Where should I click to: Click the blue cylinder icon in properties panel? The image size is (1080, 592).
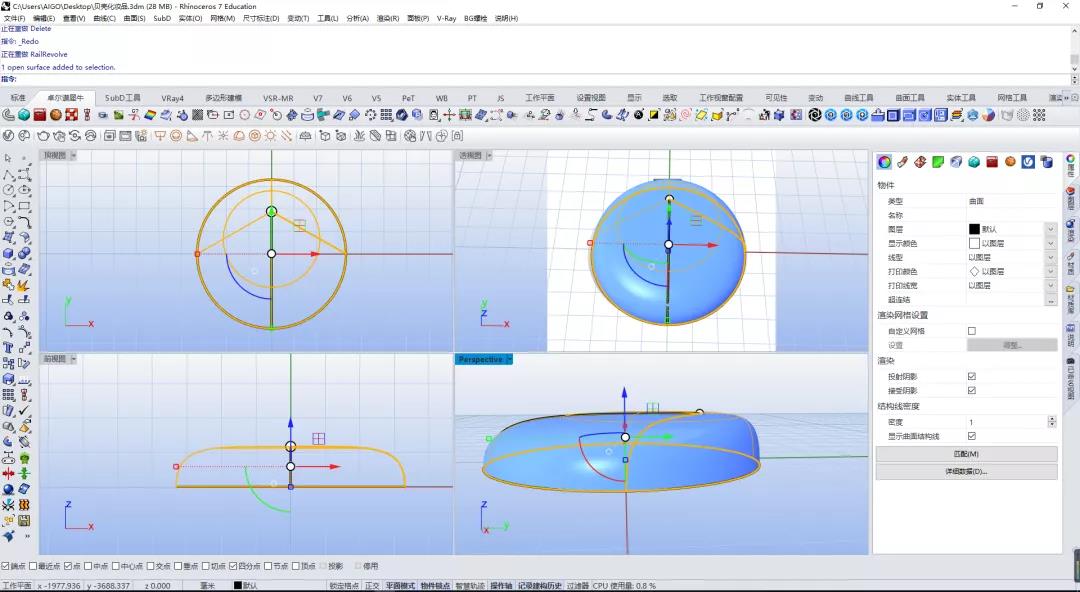click(x=1046, y=162)
